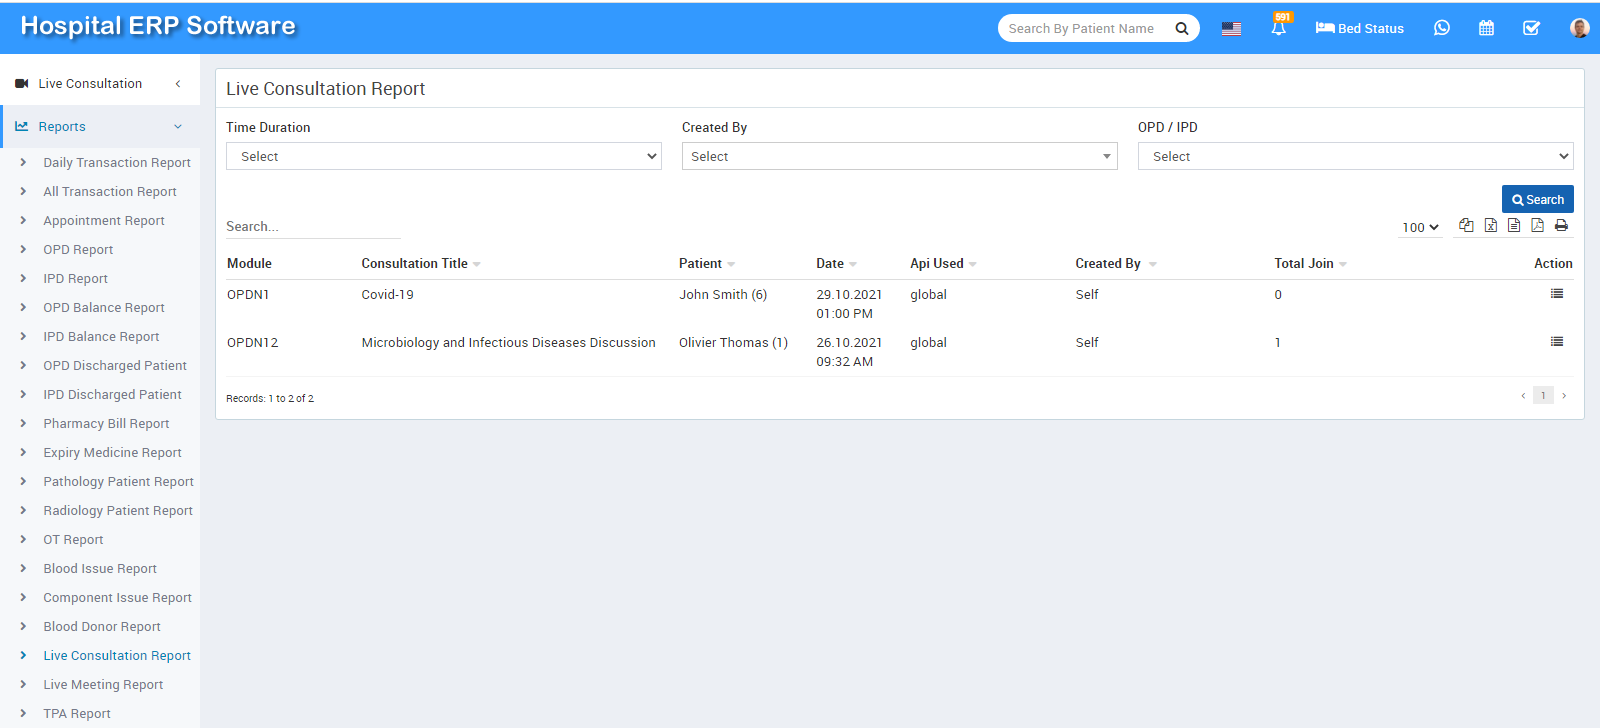The image size is (1600, 728).
Task: Open the calendar icon in header
Action: pos(1486,28)
